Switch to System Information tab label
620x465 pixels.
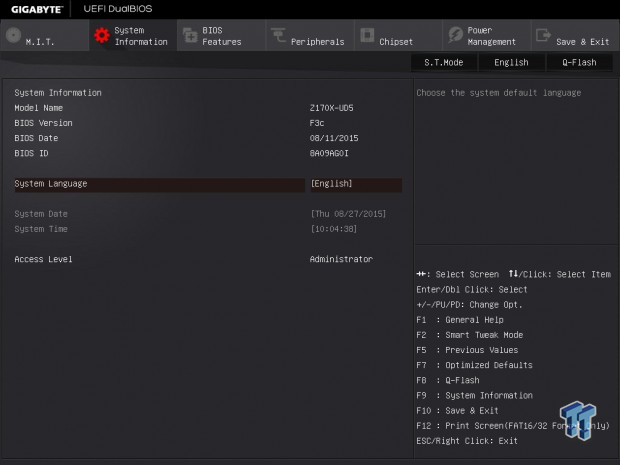point(141,36)
